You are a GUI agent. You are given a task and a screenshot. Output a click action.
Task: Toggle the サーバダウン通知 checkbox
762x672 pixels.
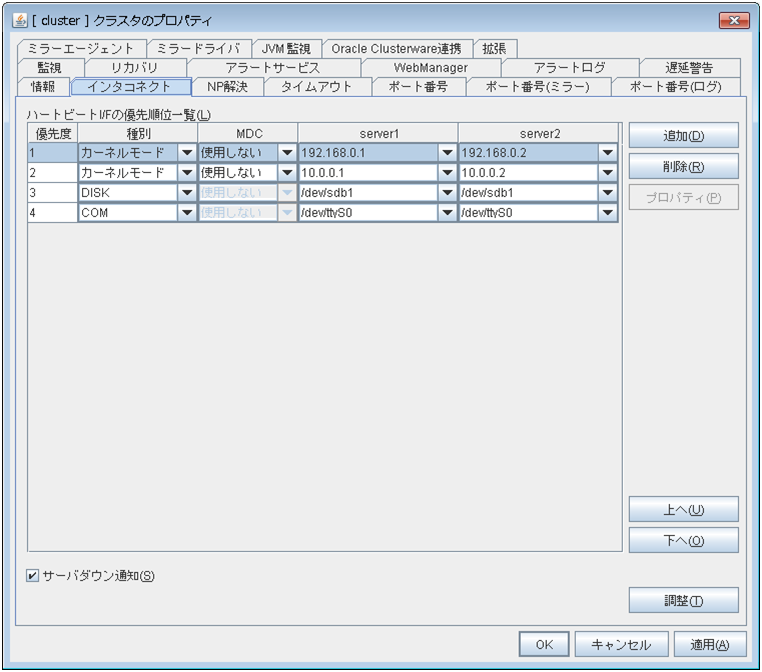click(x=34, y=576)
